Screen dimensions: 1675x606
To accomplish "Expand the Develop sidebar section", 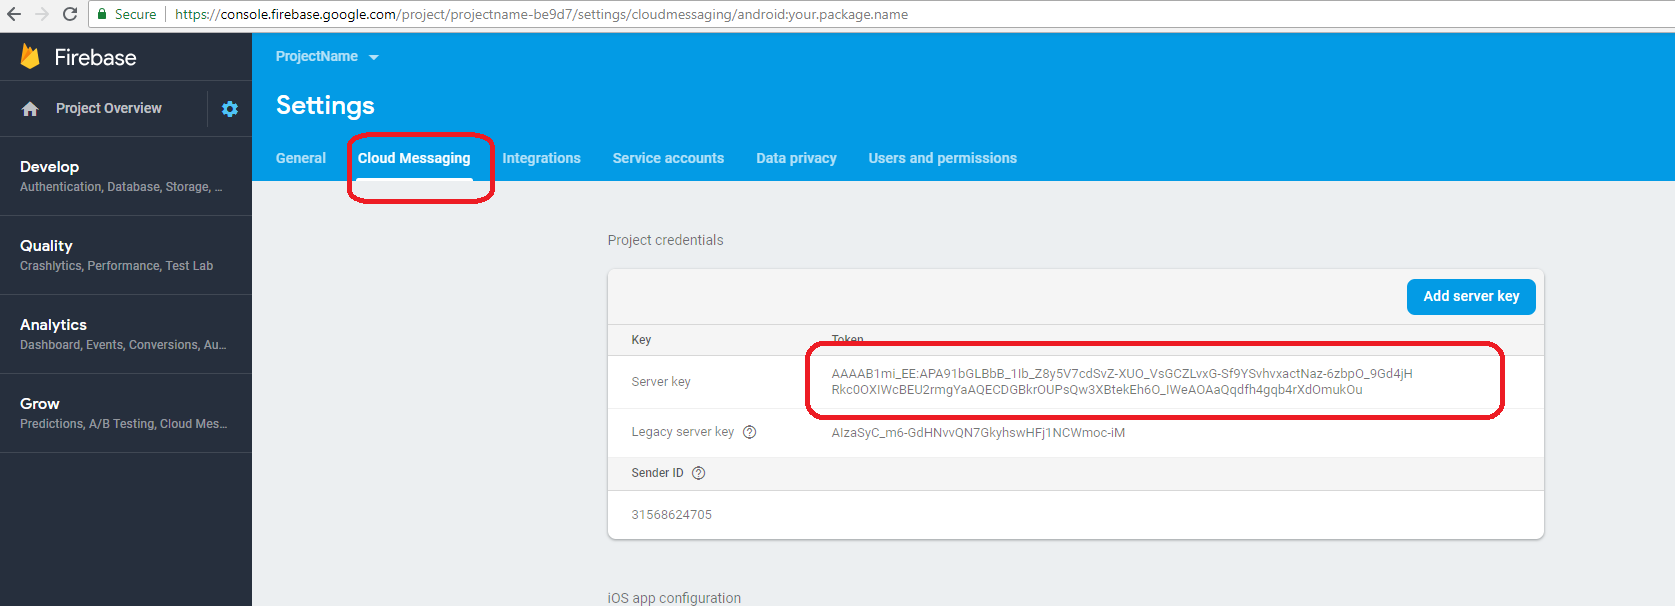I will point(120,176).
